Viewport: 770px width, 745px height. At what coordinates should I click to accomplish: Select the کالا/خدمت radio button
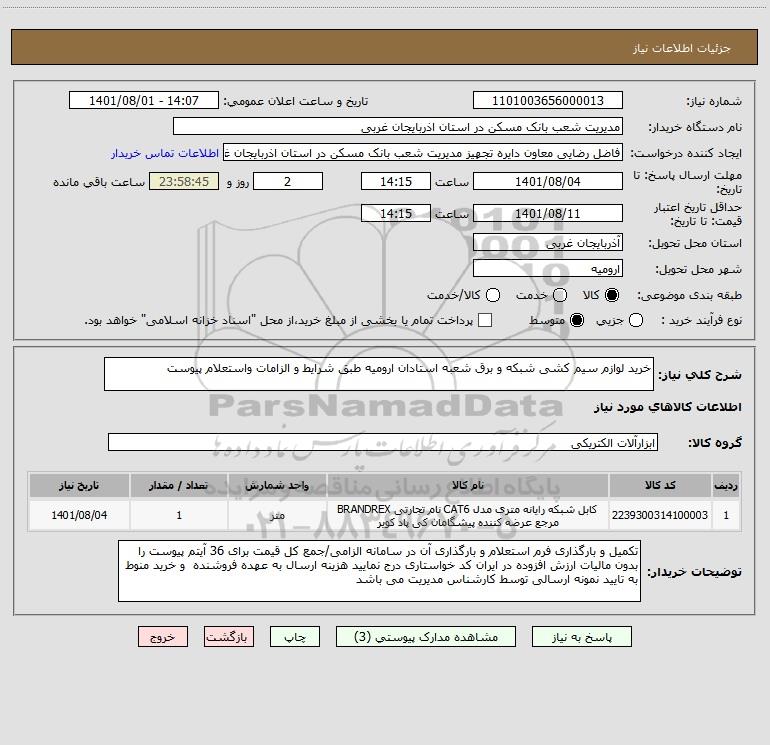[x=493, y=295]
